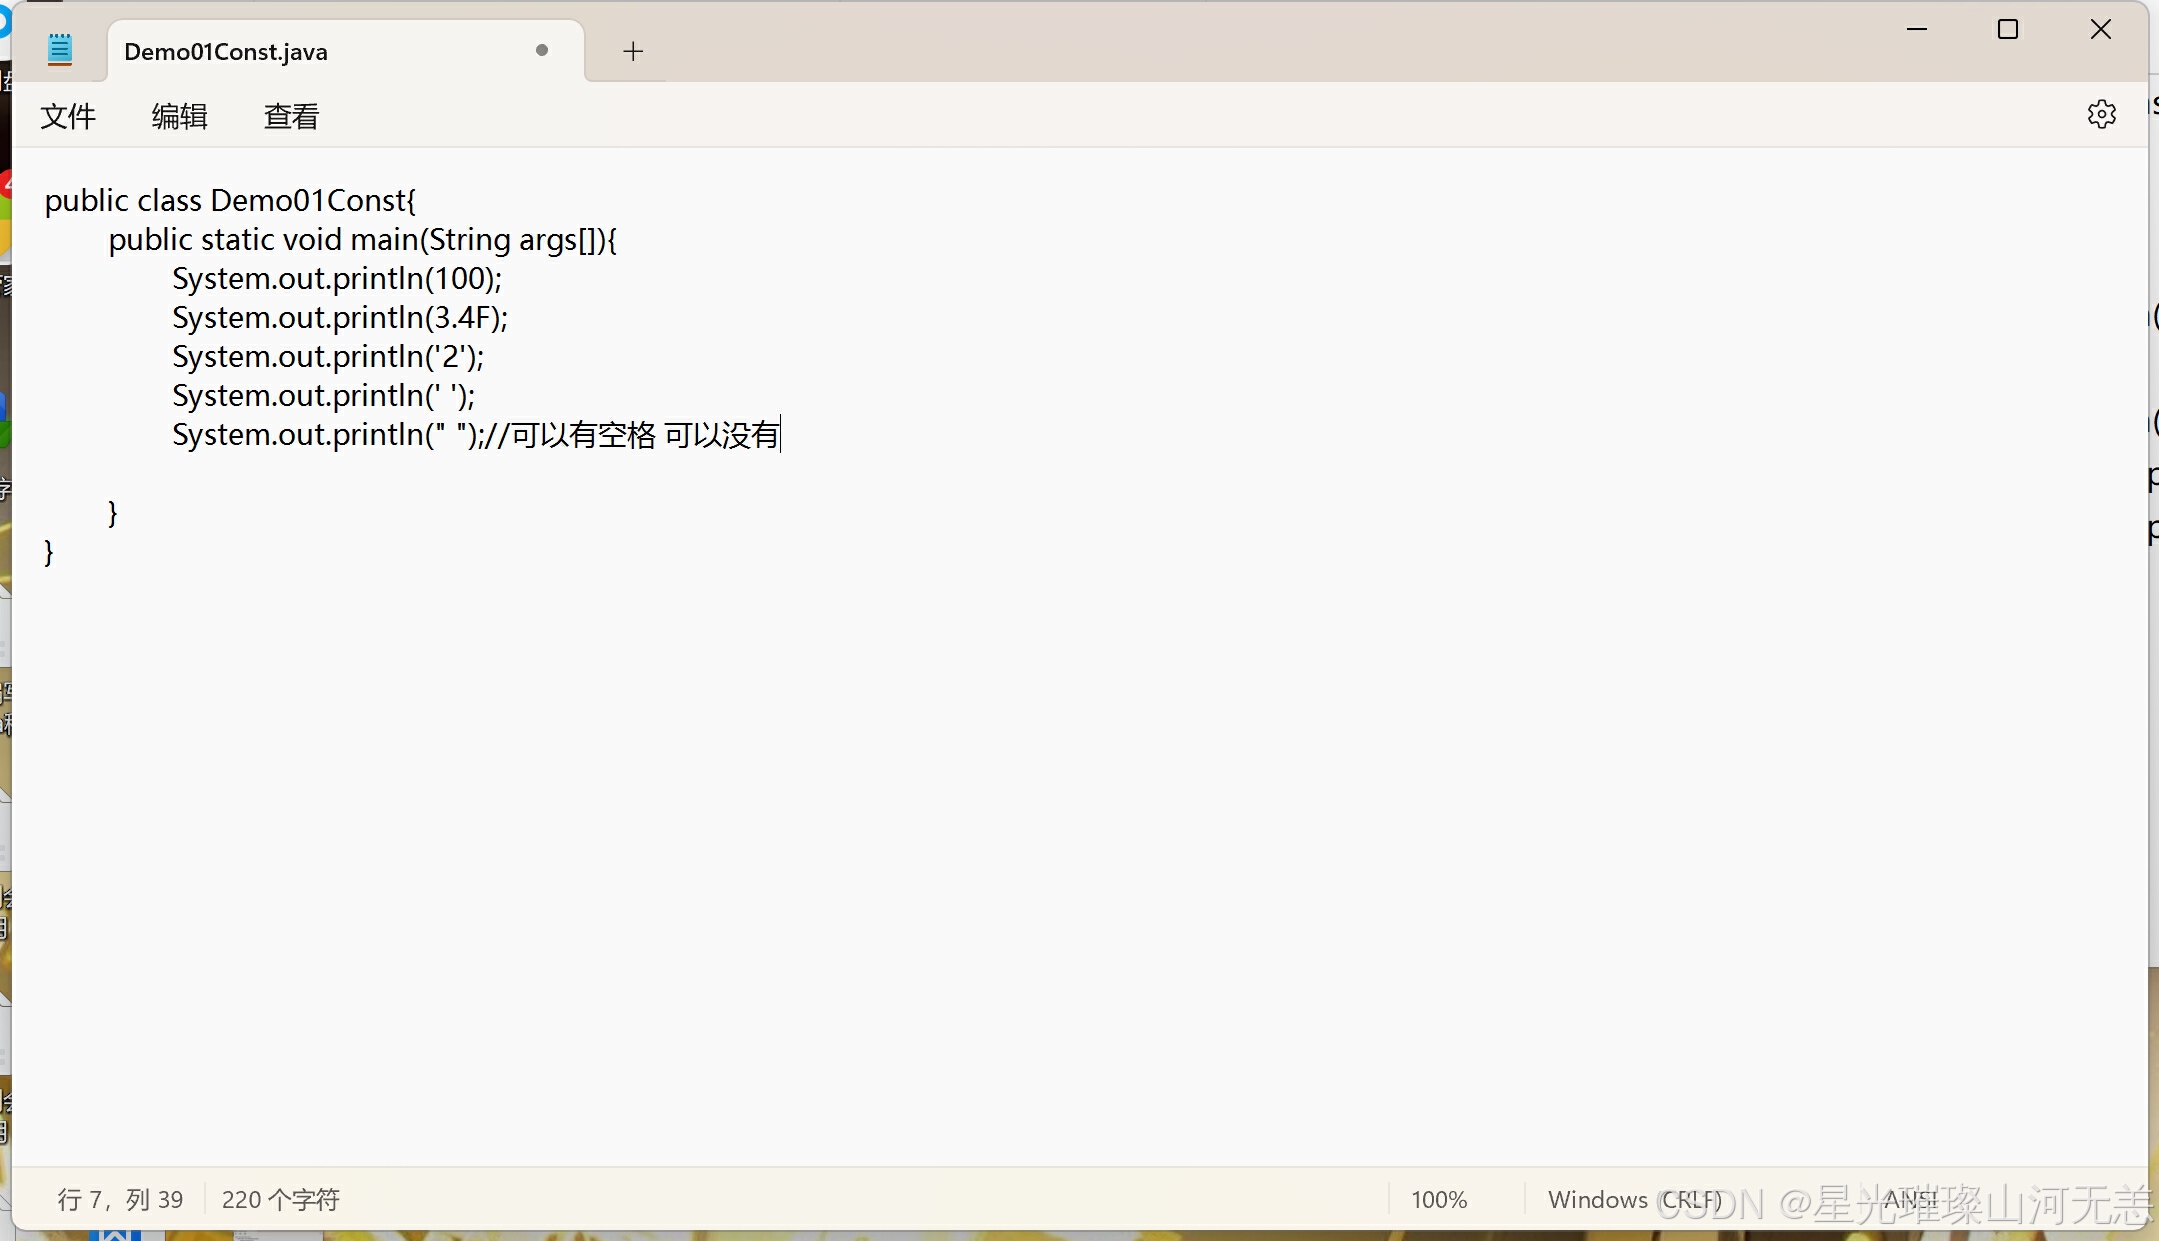Click the 220 个字符 character count
Image resolution: width=2159 pixels, height=1241 pixels.
click(280, 1199)
